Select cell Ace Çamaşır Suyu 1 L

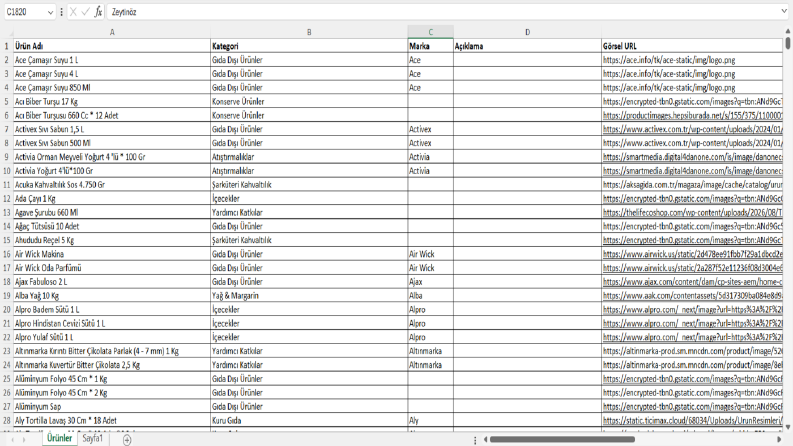point(112,60)
